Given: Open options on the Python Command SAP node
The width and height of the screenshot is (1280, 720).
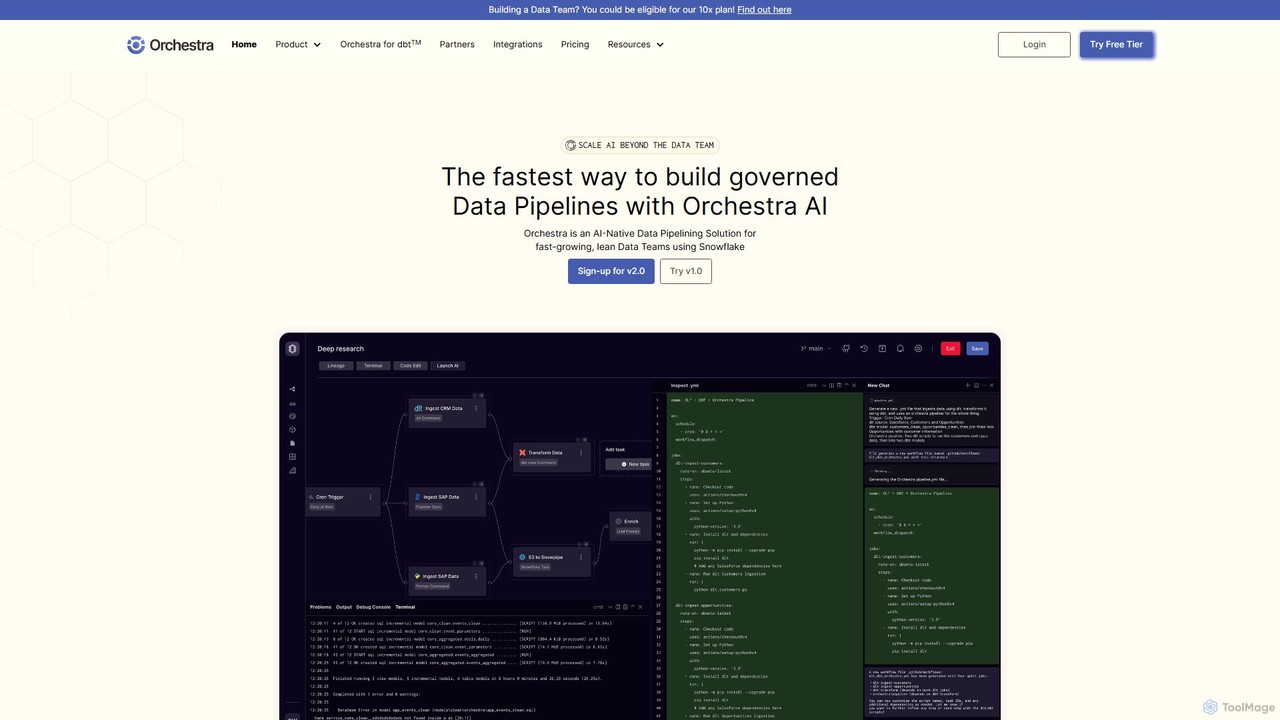Looking at the screenshot, I should tap(476, 576).
